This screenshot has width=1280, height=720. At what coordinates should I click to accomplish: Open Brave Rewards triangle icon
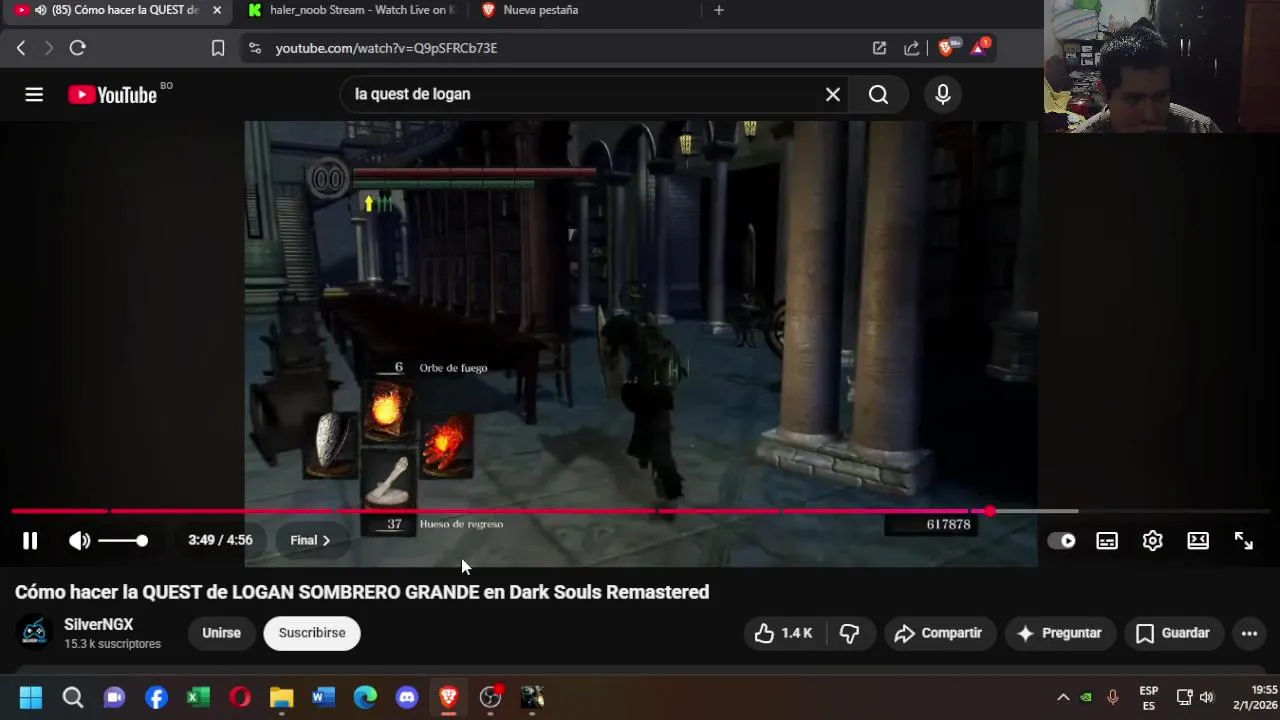980,47
